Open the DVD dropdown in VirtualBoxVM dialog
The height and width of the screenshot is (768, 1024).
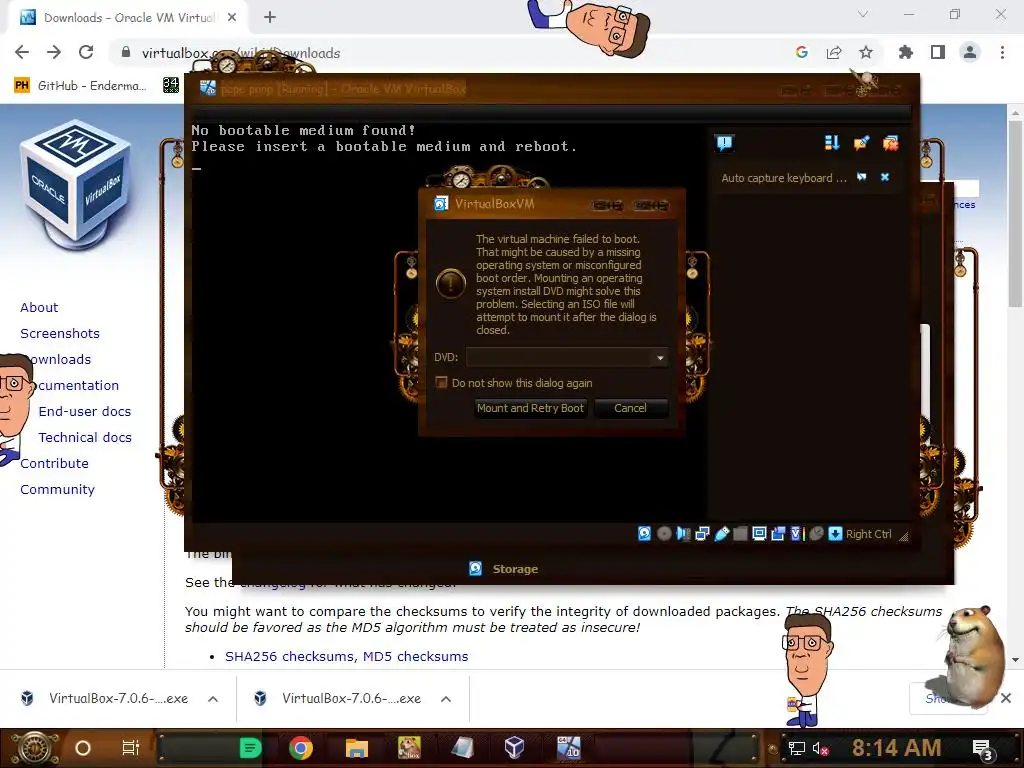tap(660, 358)
